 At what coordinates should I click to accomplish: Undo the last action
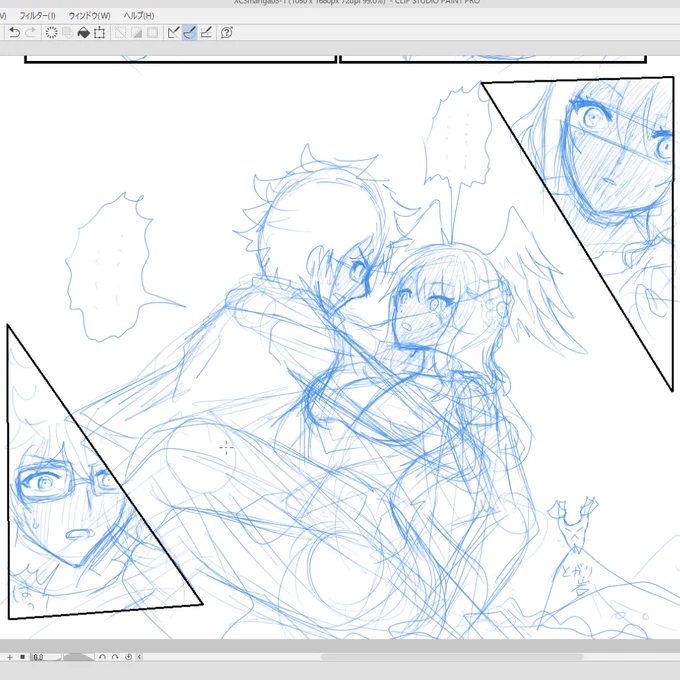click(14, 33)
